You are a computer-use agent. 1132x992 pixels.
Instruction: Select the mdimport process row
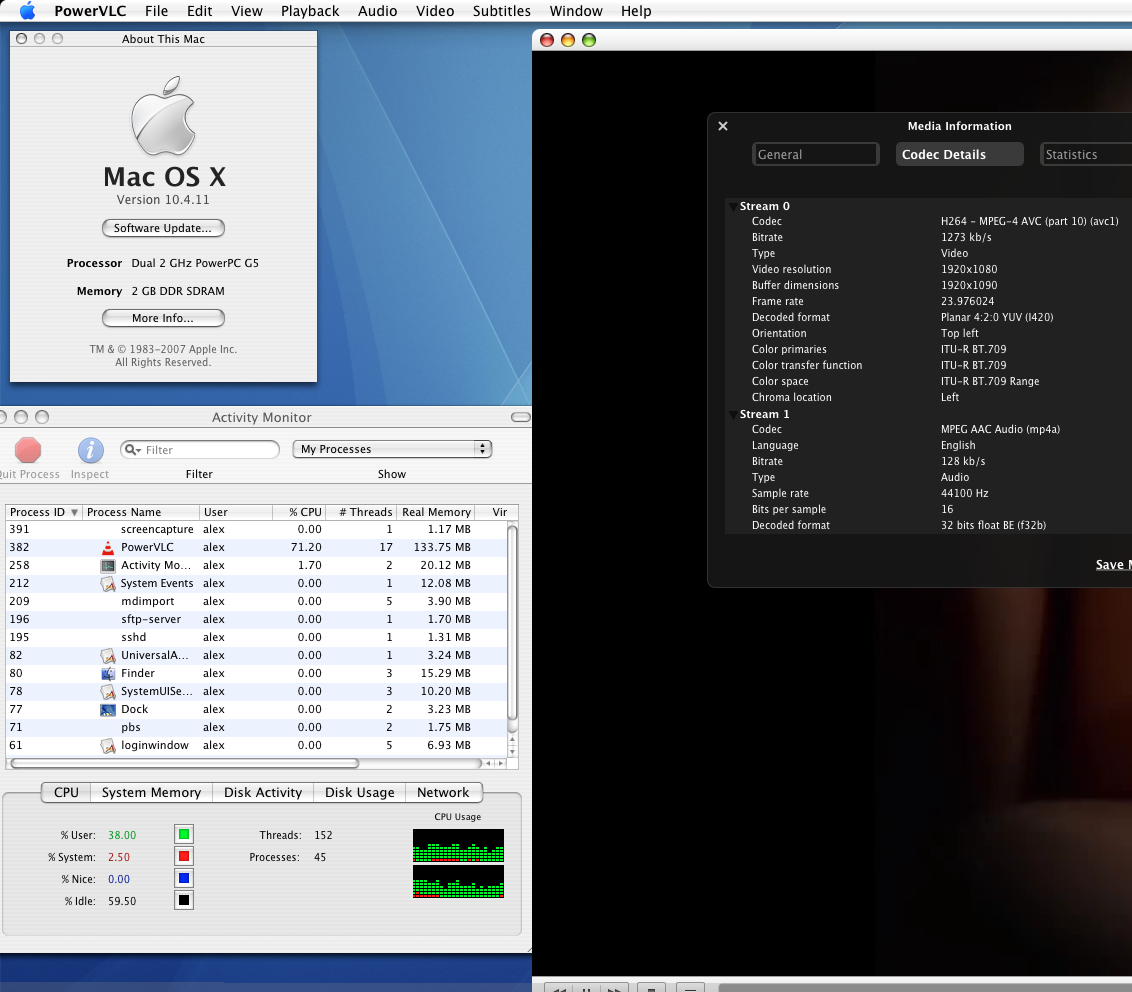tap(256, 601)
